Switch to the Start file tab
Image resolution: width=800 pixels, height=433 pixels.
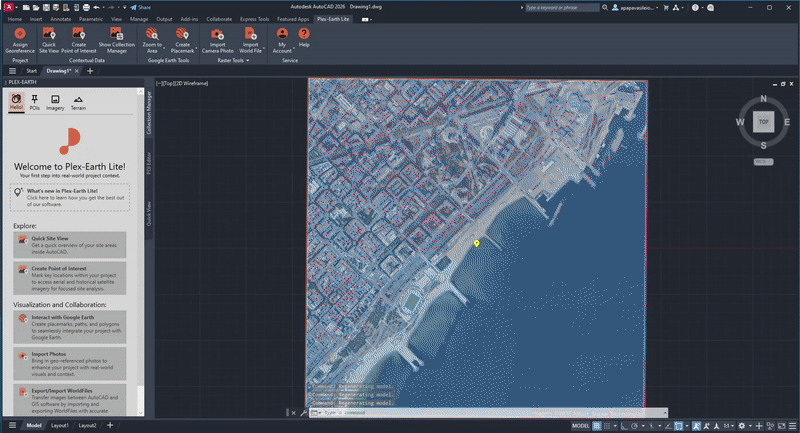32,71
